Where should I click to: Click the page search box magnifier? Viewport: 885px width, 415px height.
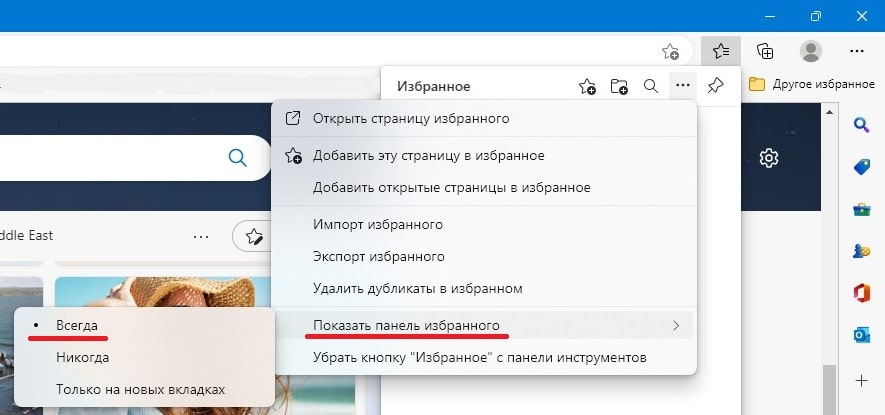(237, 157)
